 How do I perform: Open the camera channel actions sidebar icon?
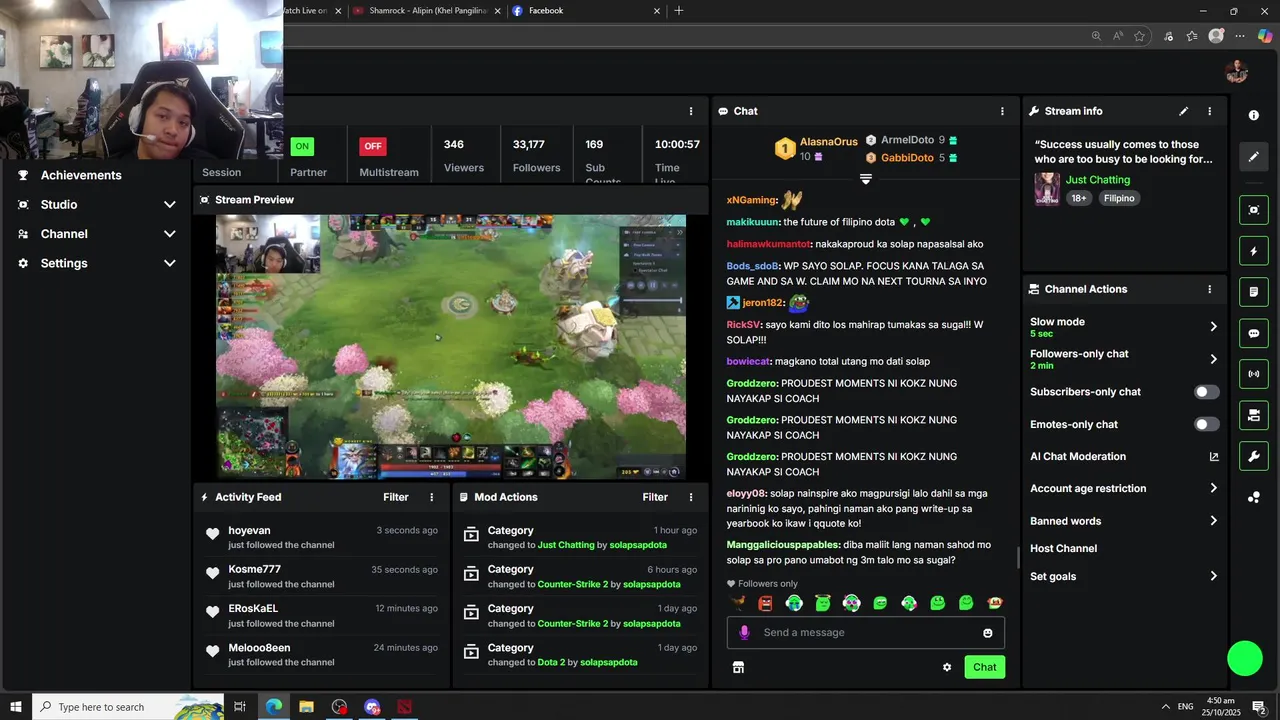(x=1254, y=415)
